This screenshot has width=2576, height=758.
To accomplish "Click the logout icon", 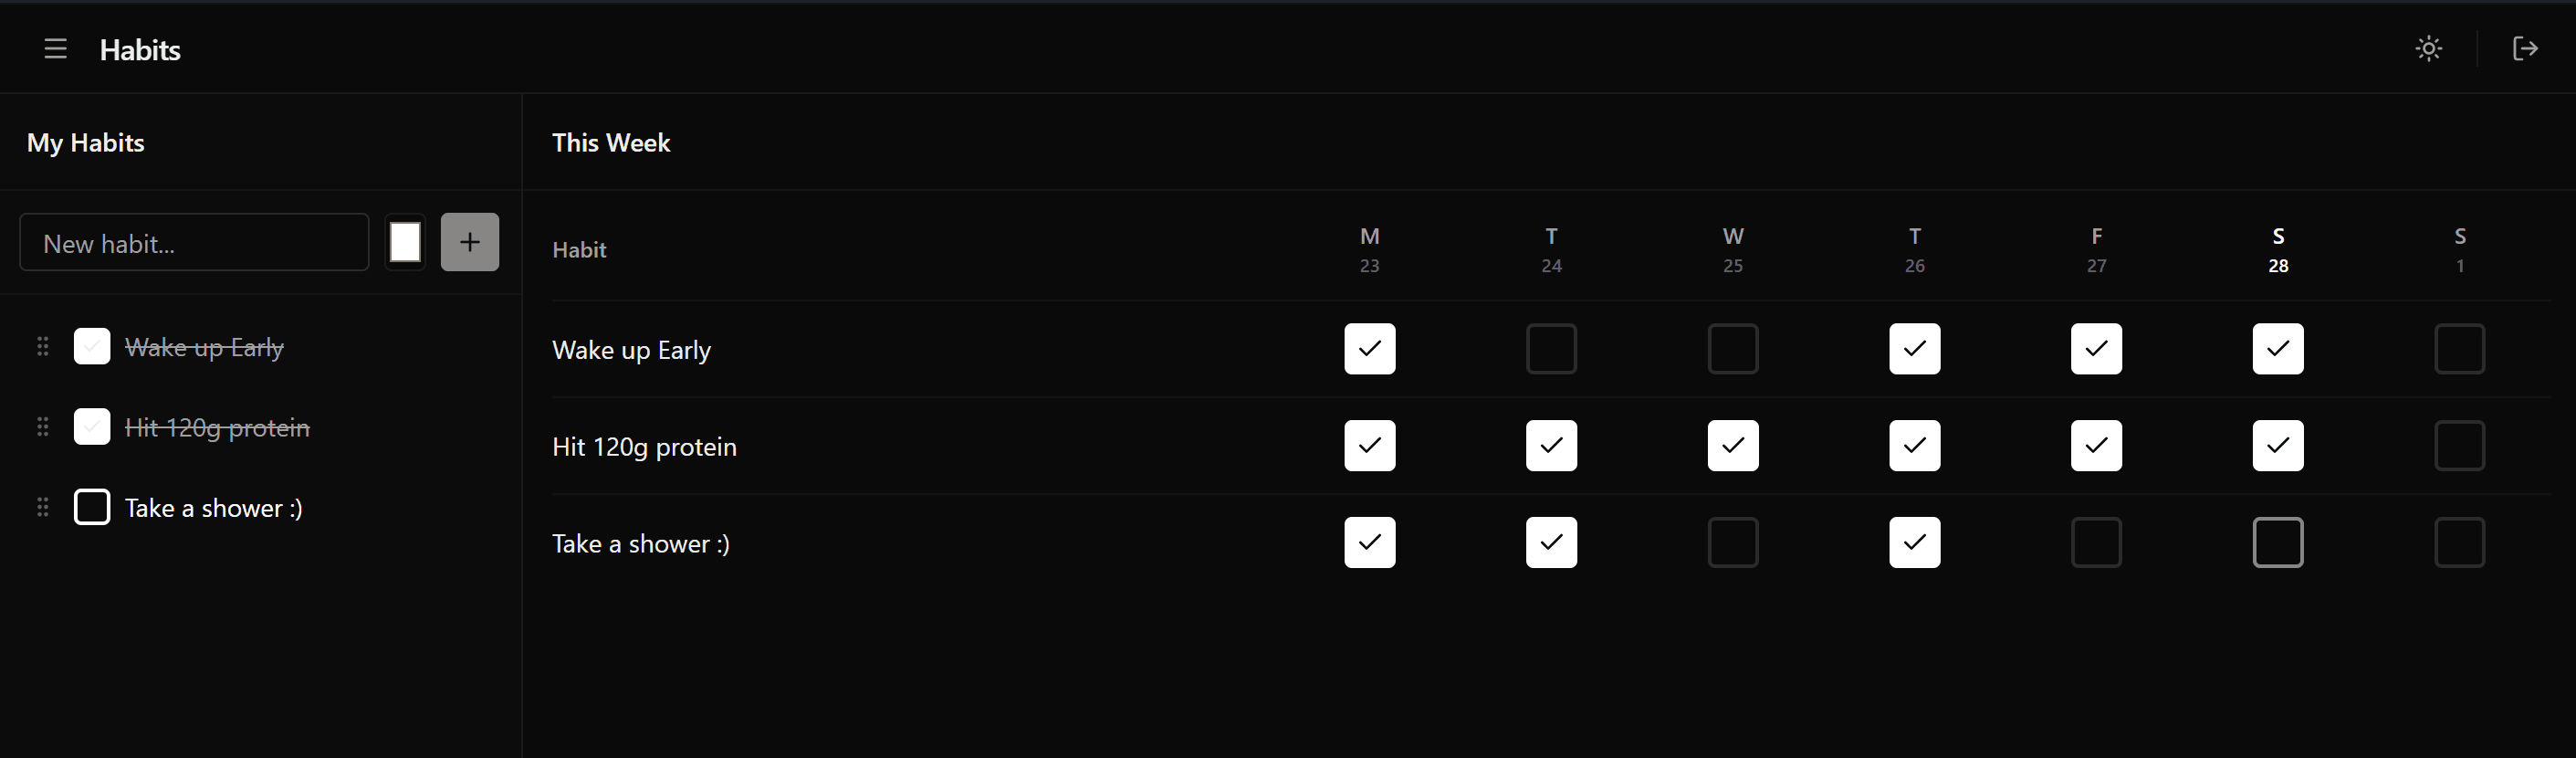I will tap(2525, 48).
